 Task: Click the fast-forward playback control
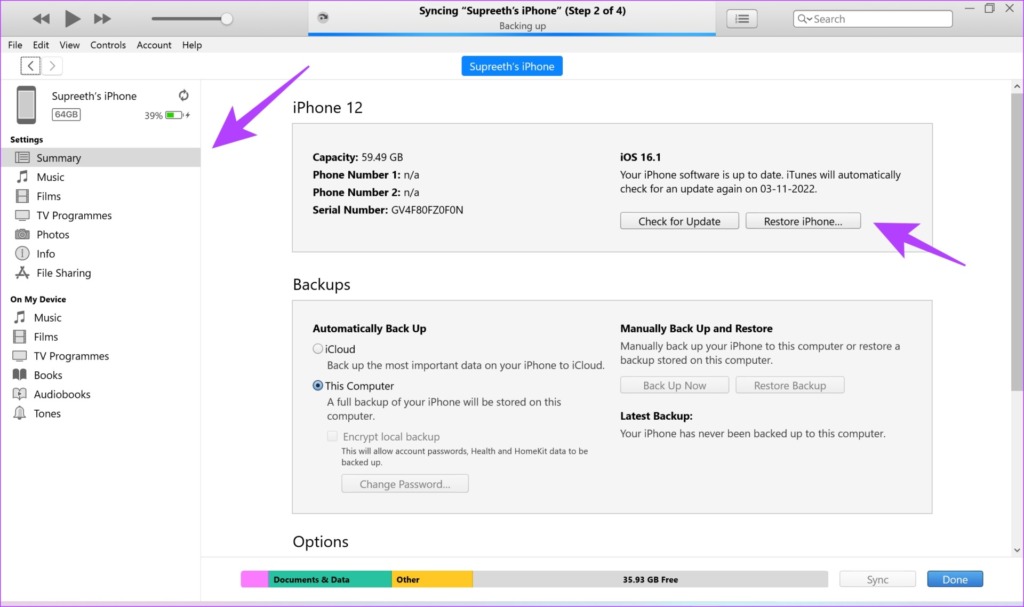[101, 17]
